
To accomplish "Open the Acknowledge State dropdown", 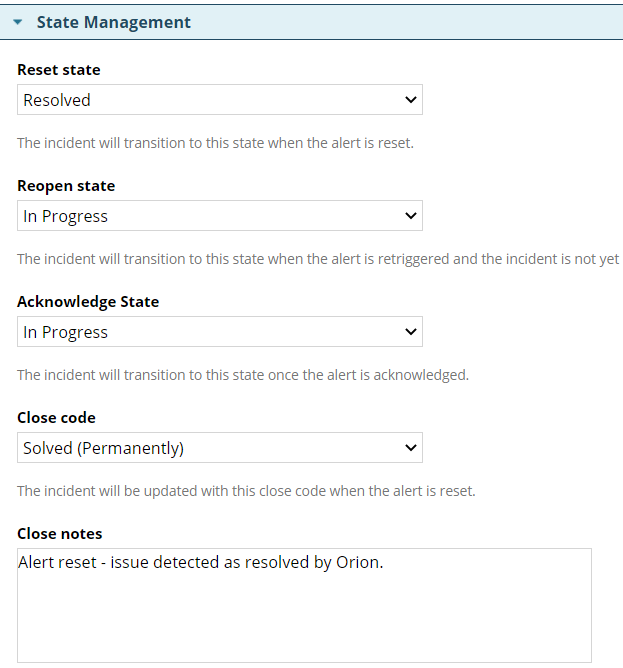I will click(x=219, y=332).
